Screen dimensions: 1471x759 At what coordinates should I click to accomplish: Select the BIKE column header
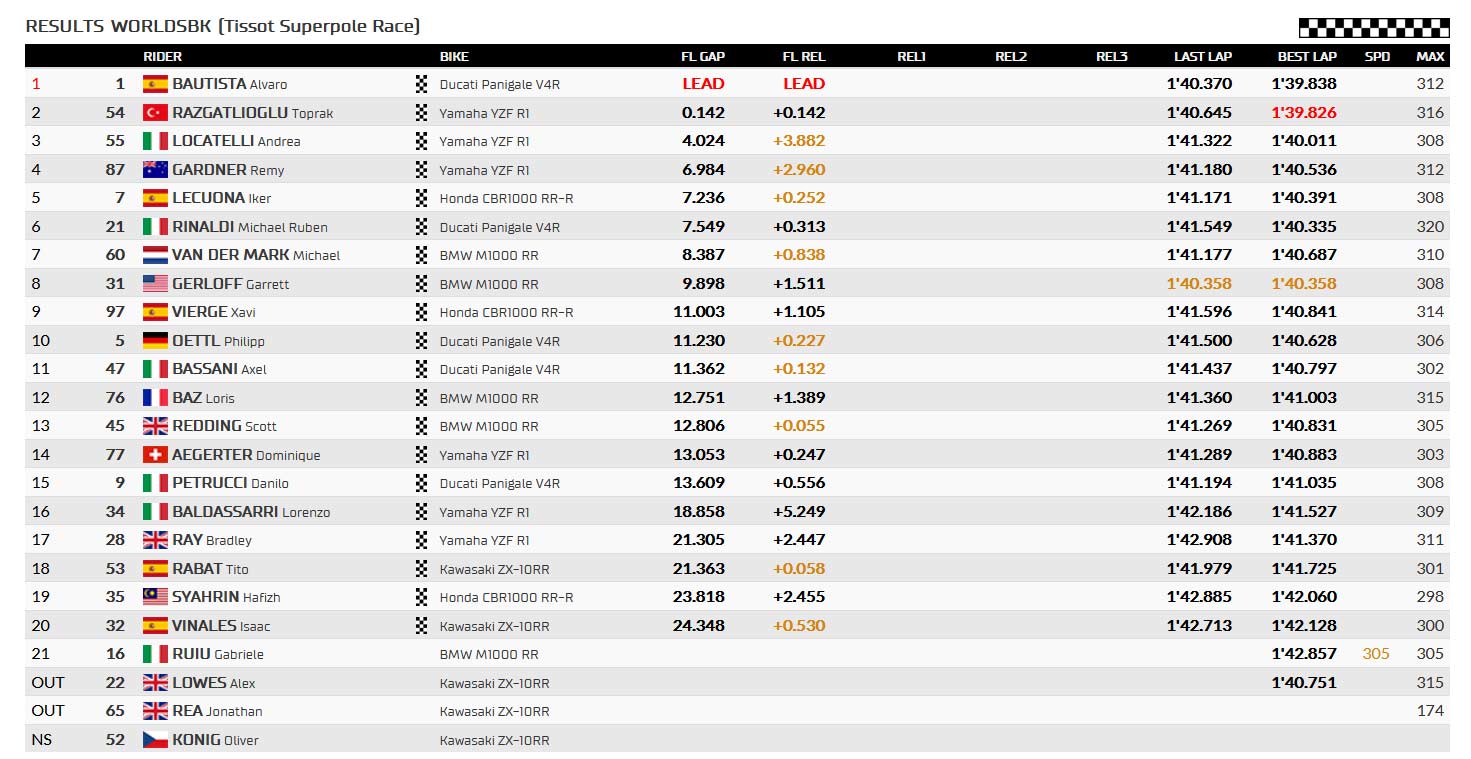(454, 56)
